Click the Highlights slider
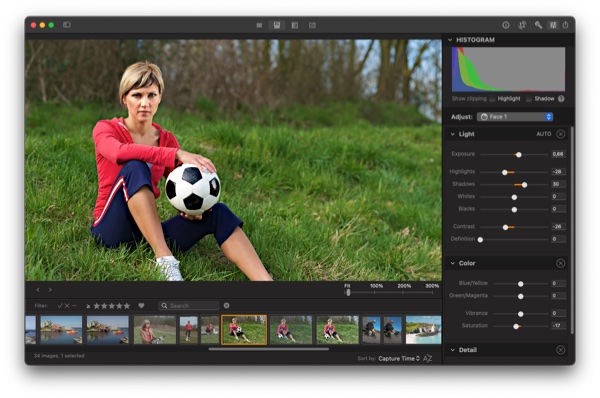Viewport: 600px width, 398px height. [514, 172]
